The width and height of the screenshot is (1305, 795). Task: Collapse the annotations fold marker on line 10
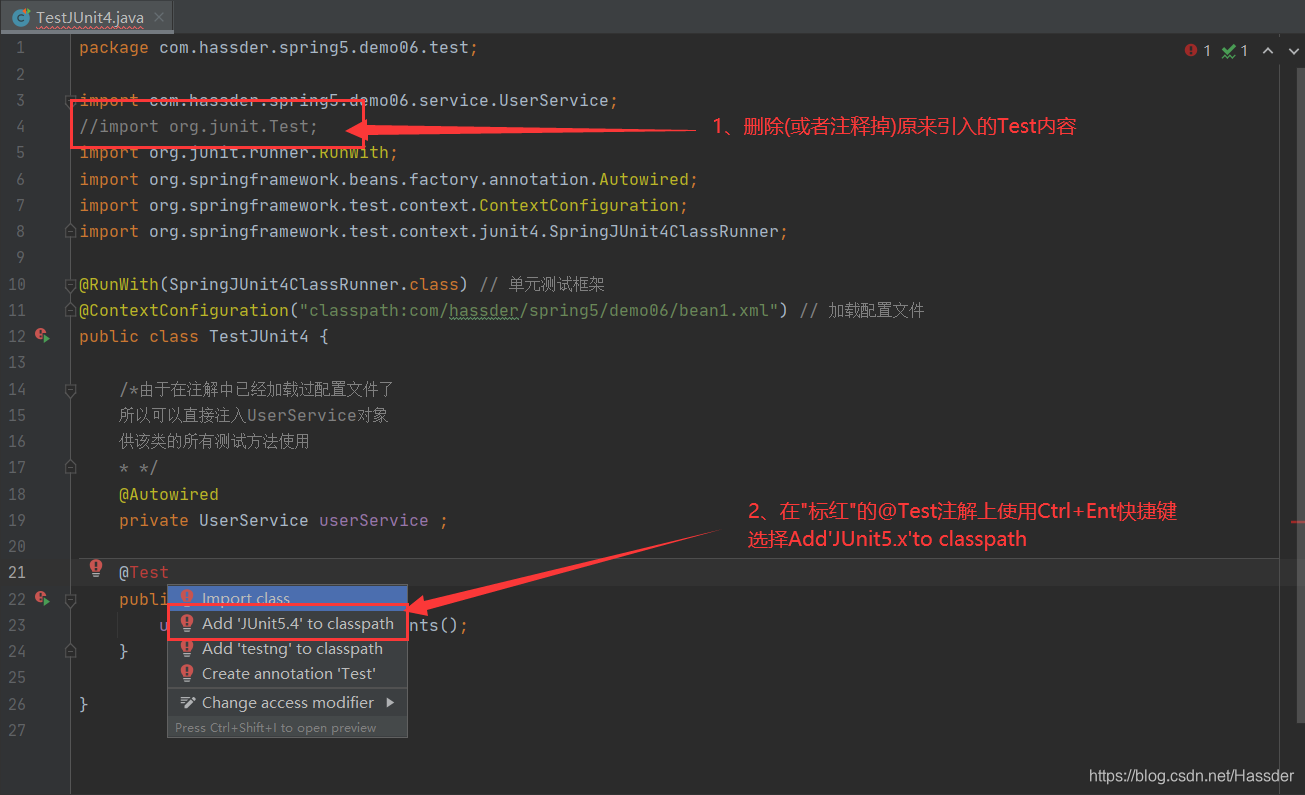pyautogui.click(x=70, y=284)
